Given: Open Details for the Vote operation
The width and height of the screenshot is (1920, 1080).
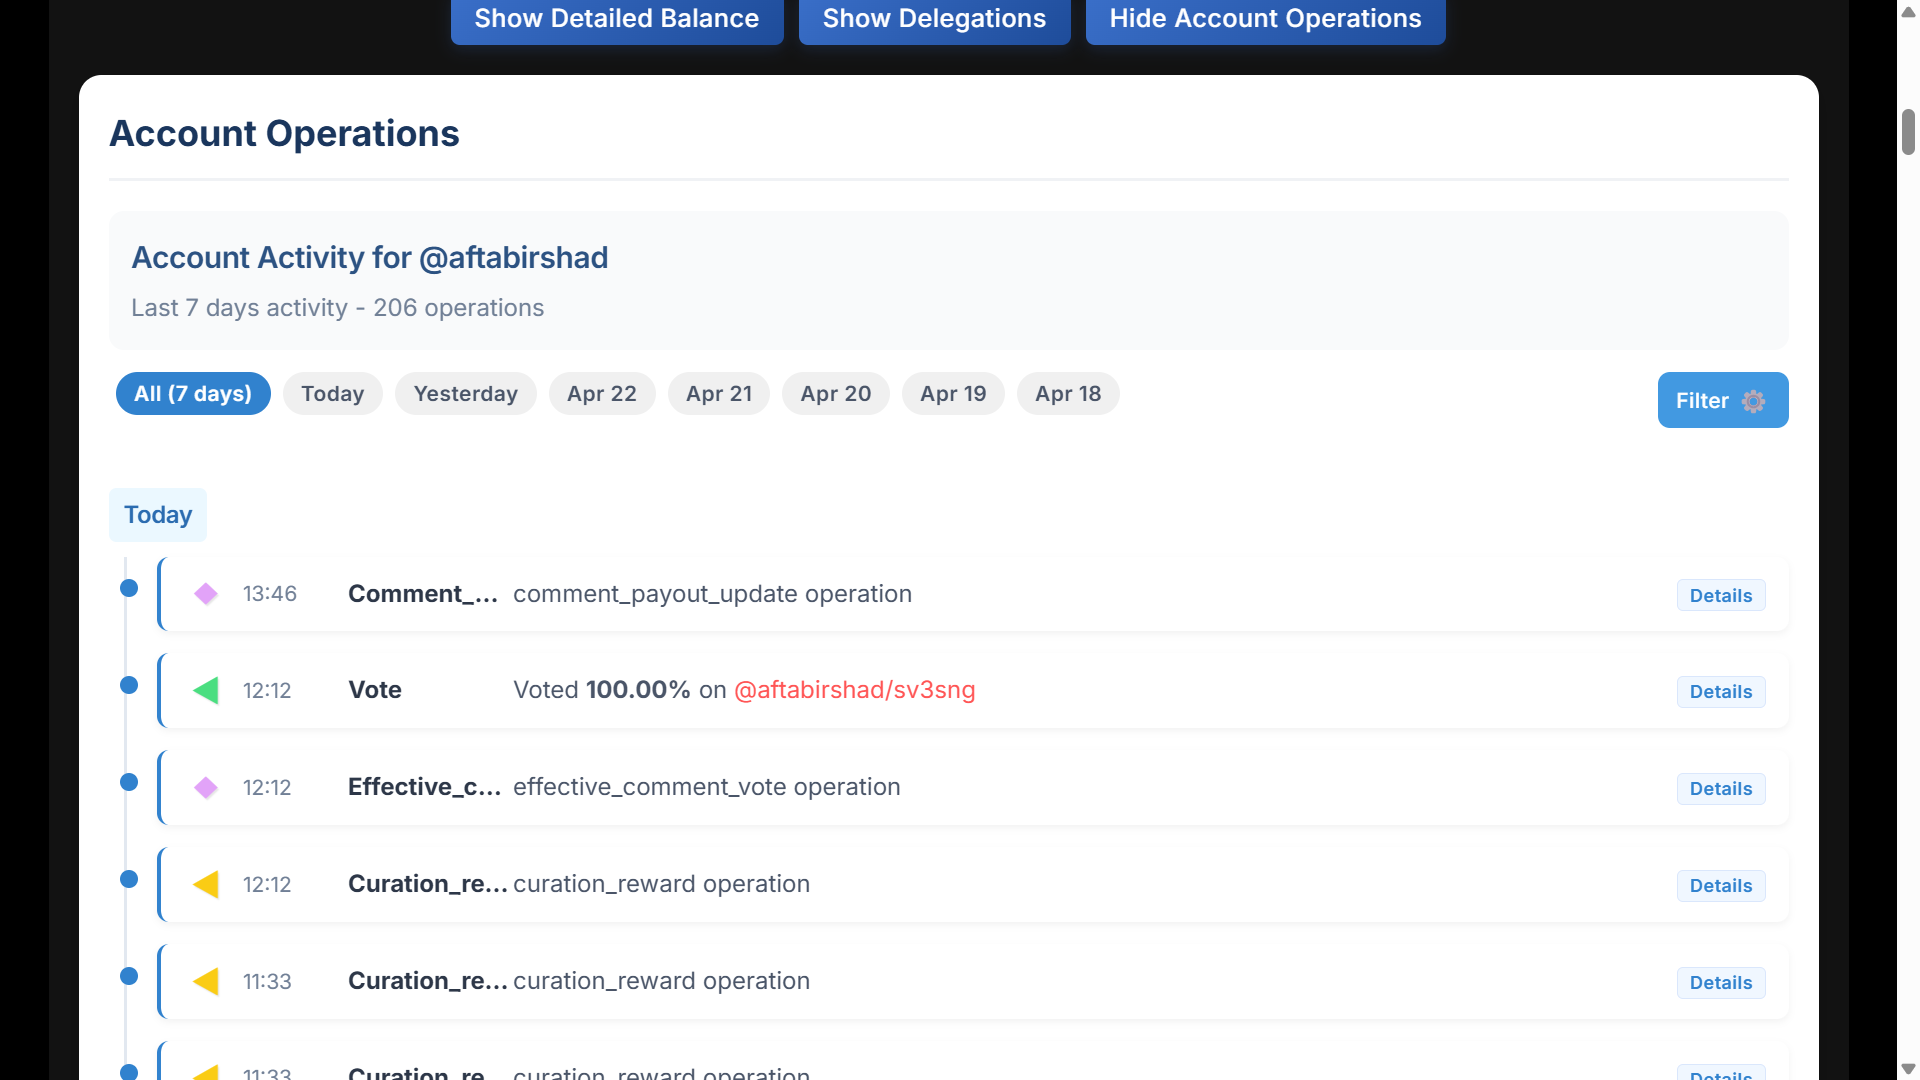Looking at the screenshot, I should 1720,692.
